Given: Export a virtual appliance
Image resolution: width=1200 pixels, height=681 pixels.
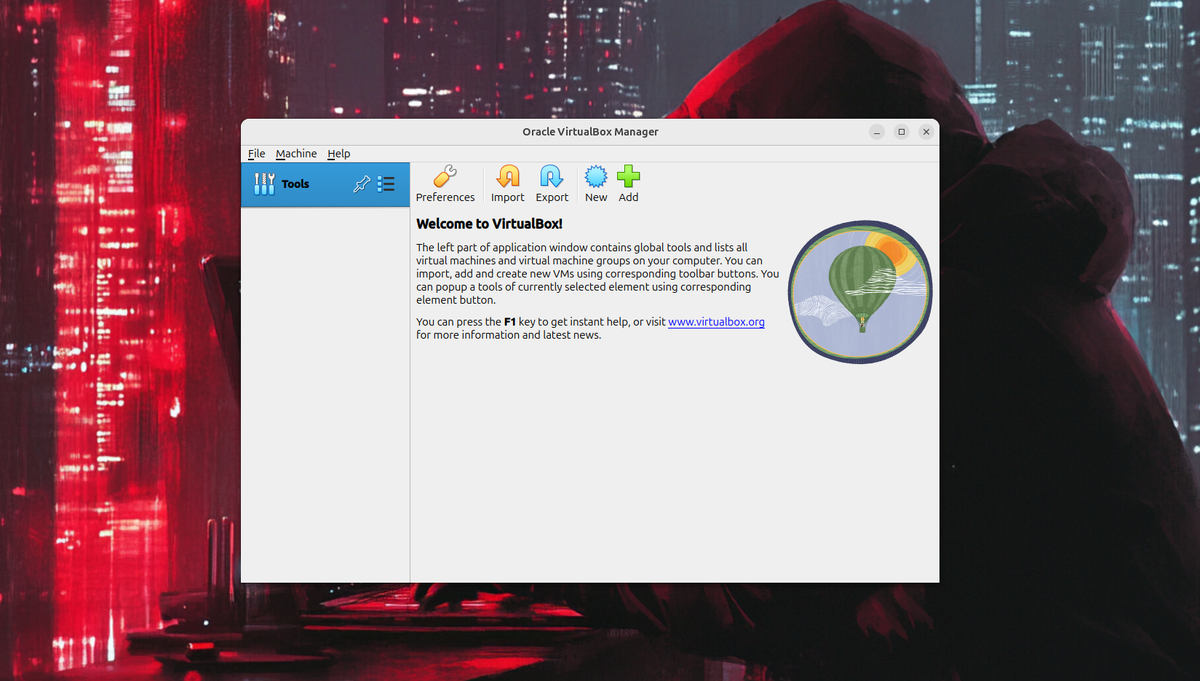Looking at the screenshot, I should click(x=551, y=184).
